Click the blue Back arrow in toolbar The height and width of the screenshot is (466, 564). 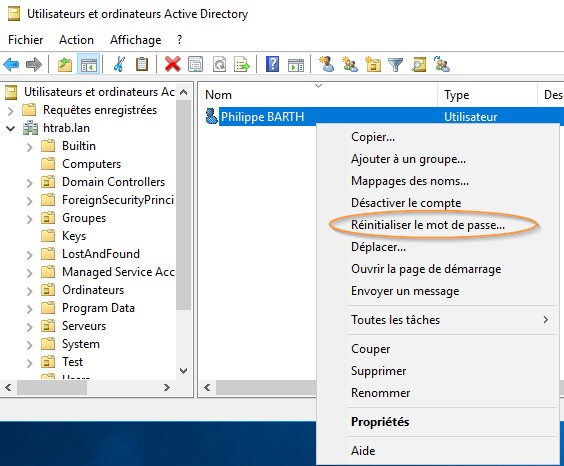click(x=11, y=65)
